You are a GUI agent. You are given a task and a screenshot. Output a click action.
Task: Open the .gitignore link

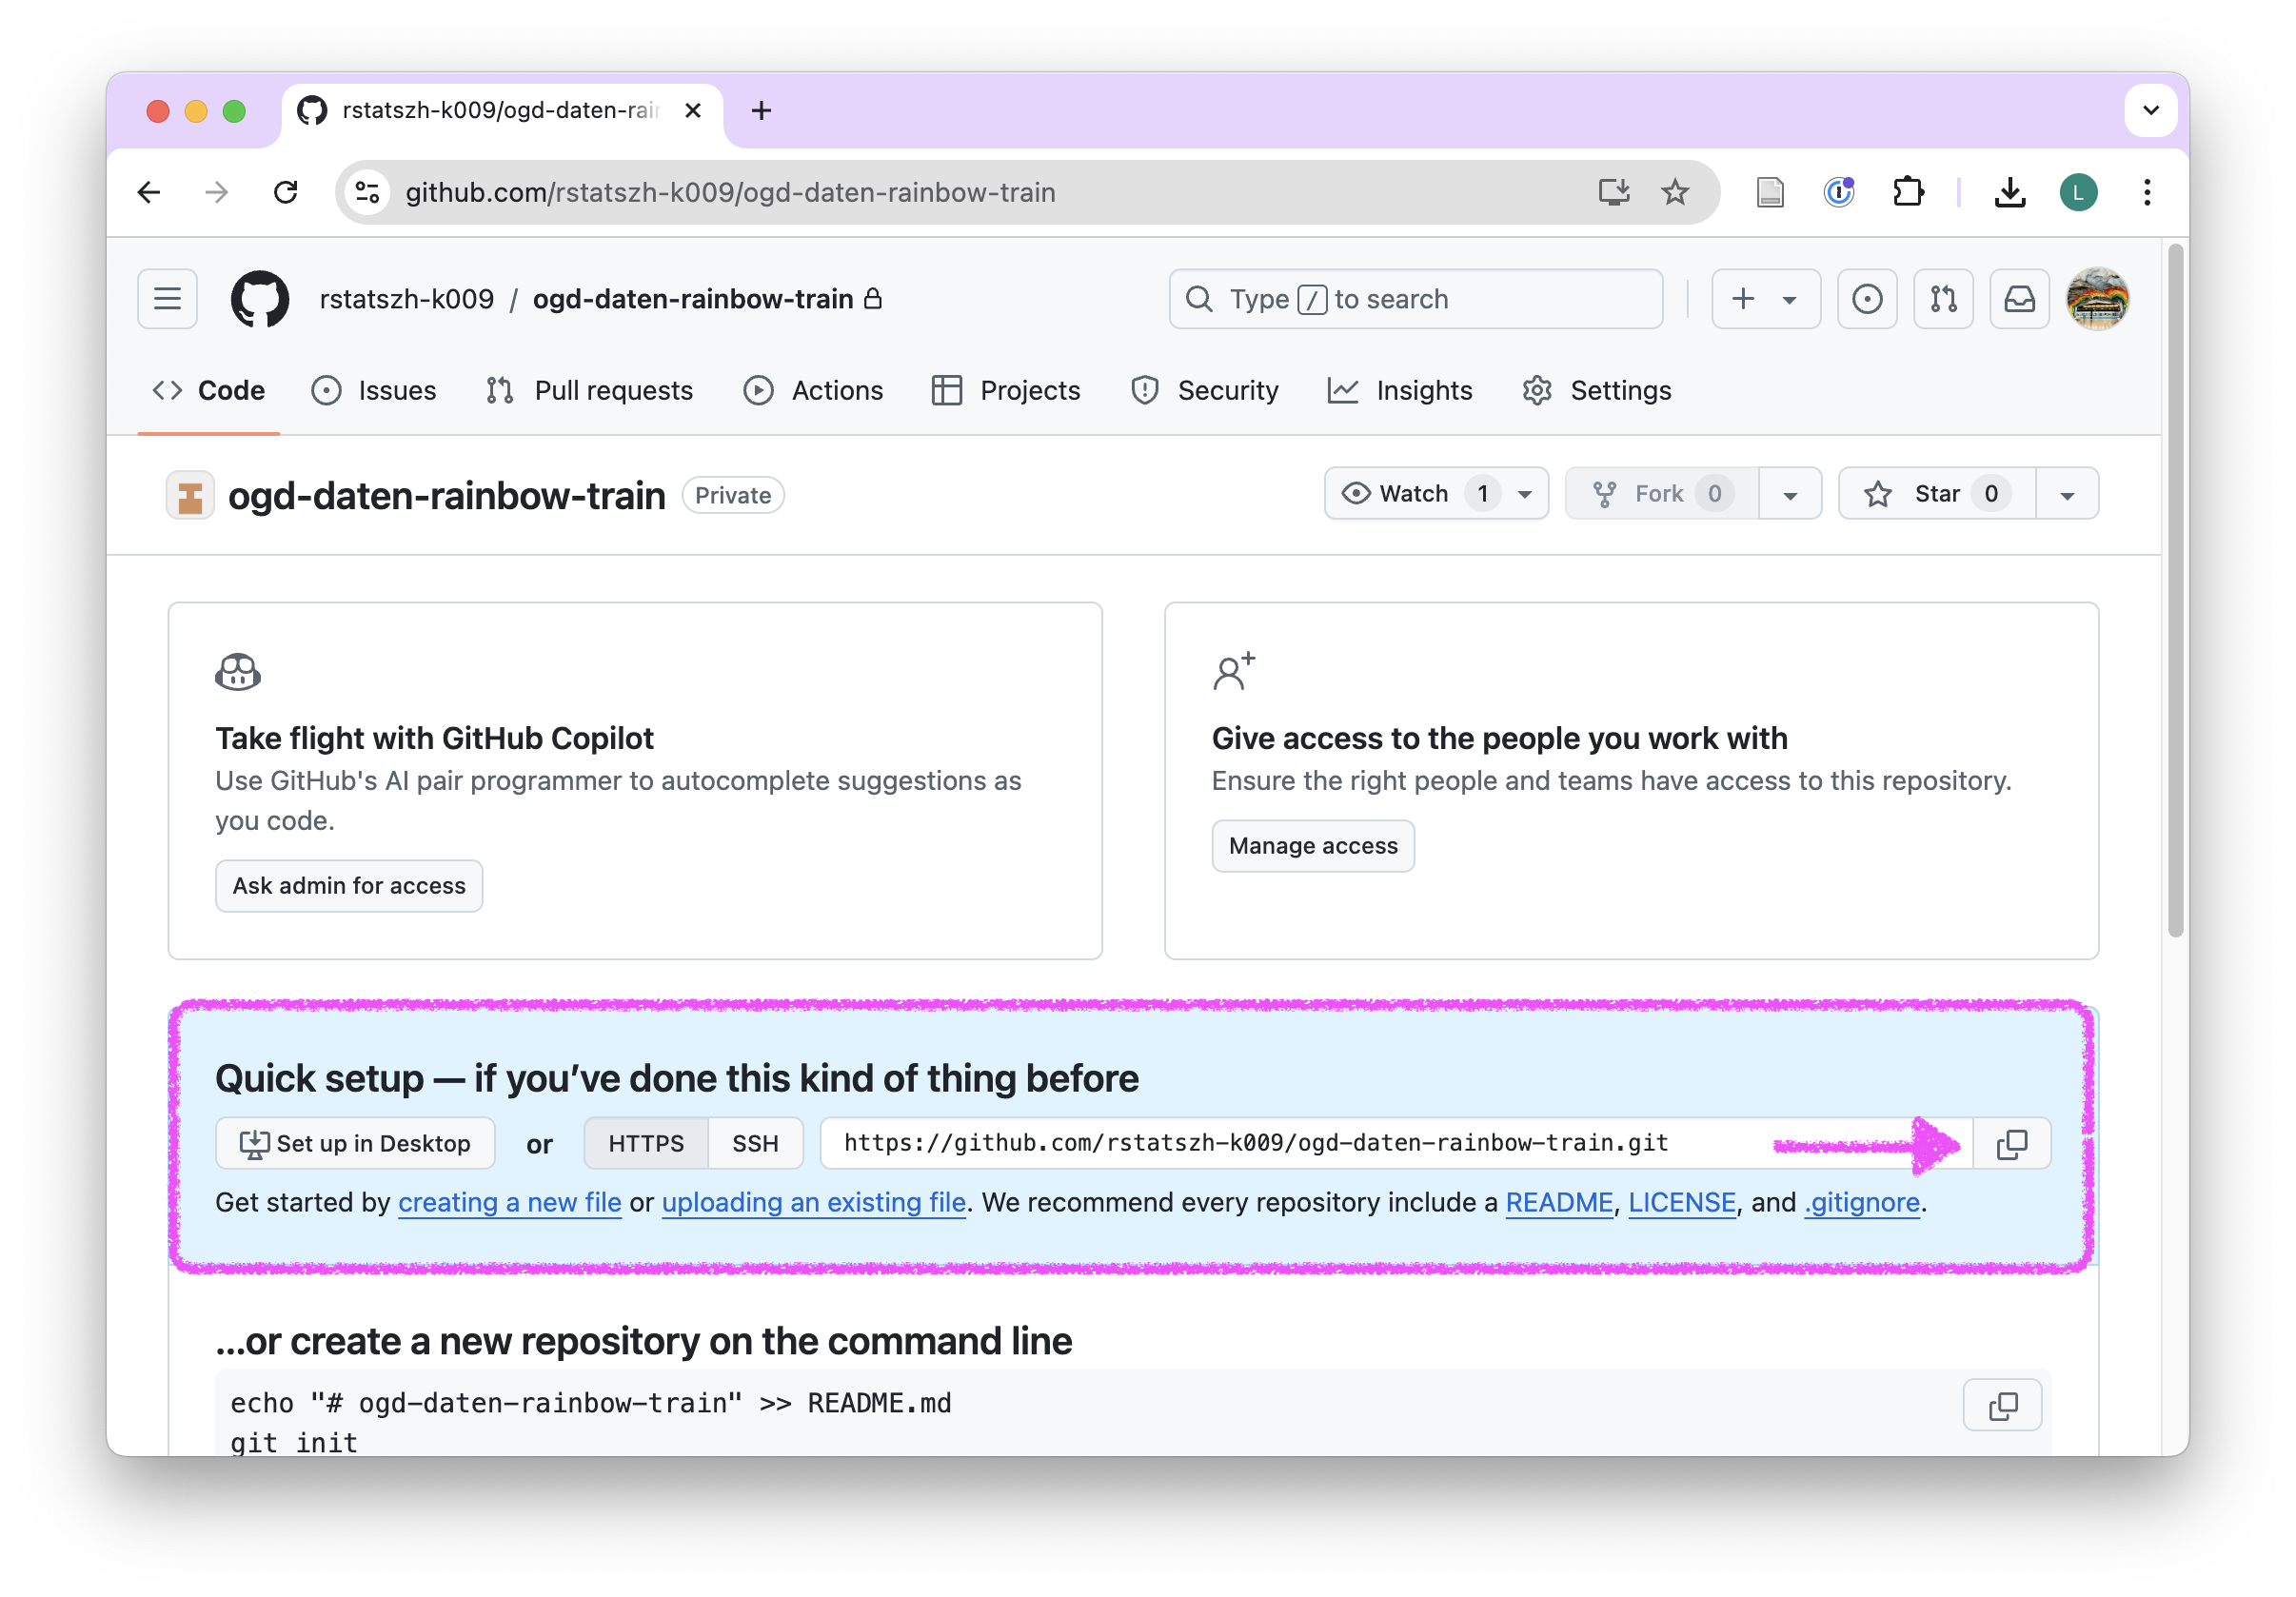click(x=1862, y=1202)
